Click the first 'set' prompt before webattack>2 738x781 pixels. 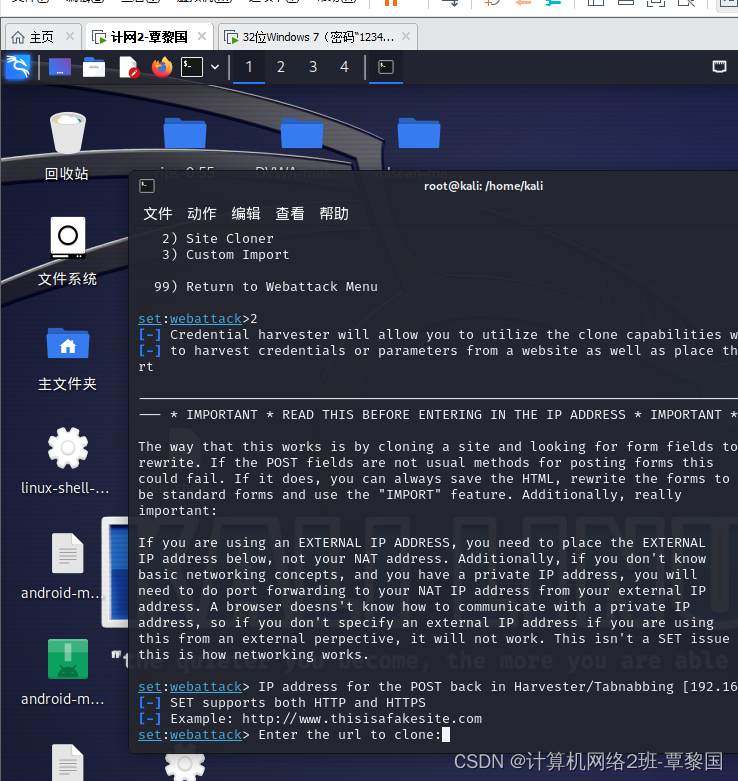pos(150,319)
